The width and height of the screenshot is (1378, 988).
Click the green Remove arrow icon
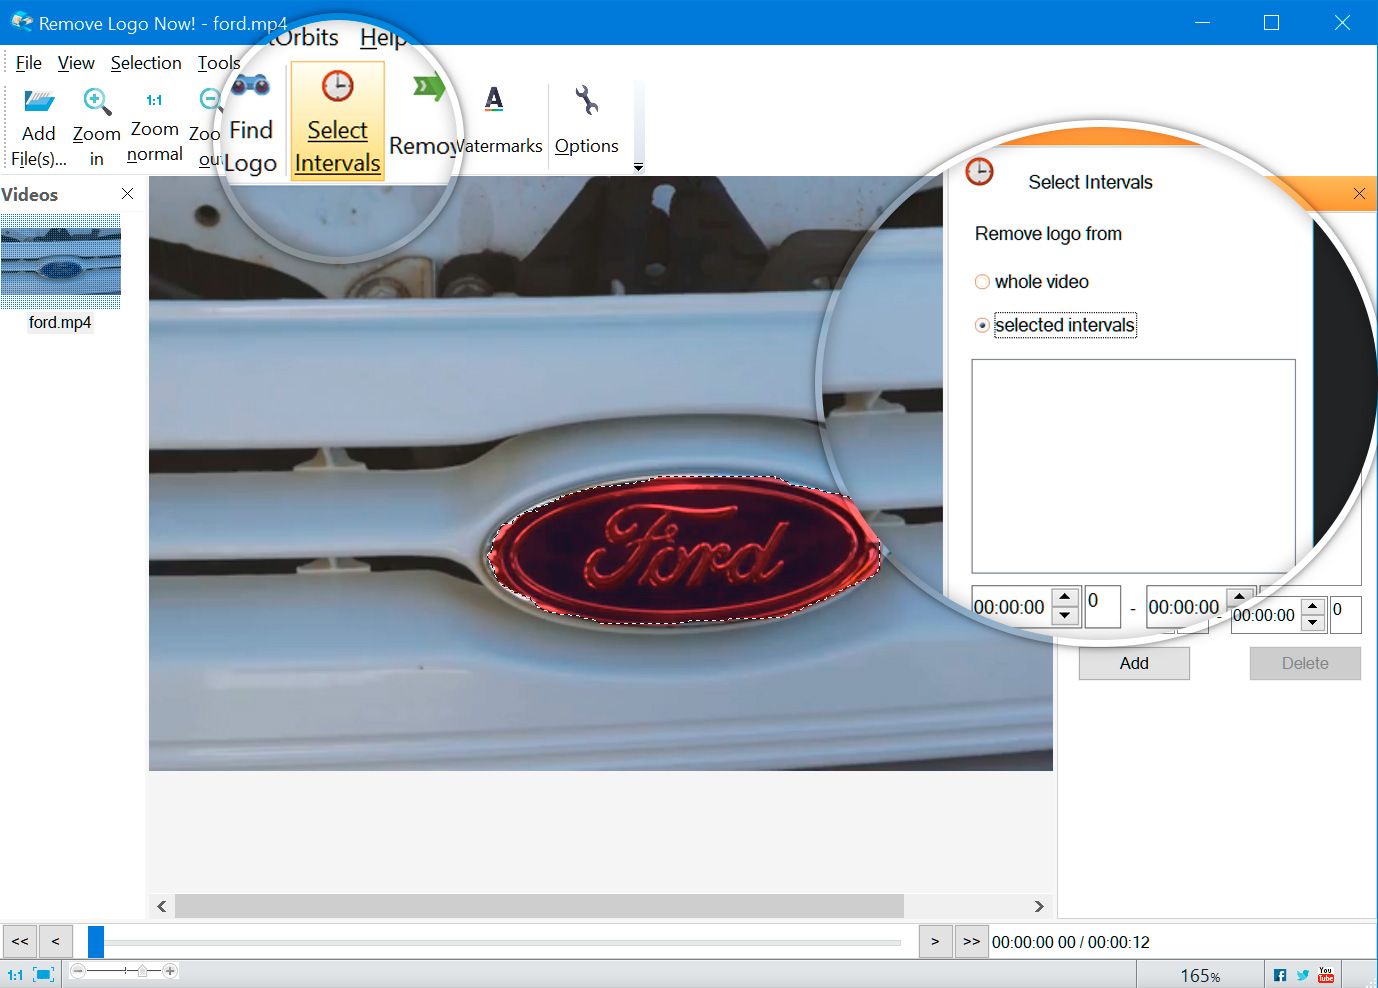428,88
